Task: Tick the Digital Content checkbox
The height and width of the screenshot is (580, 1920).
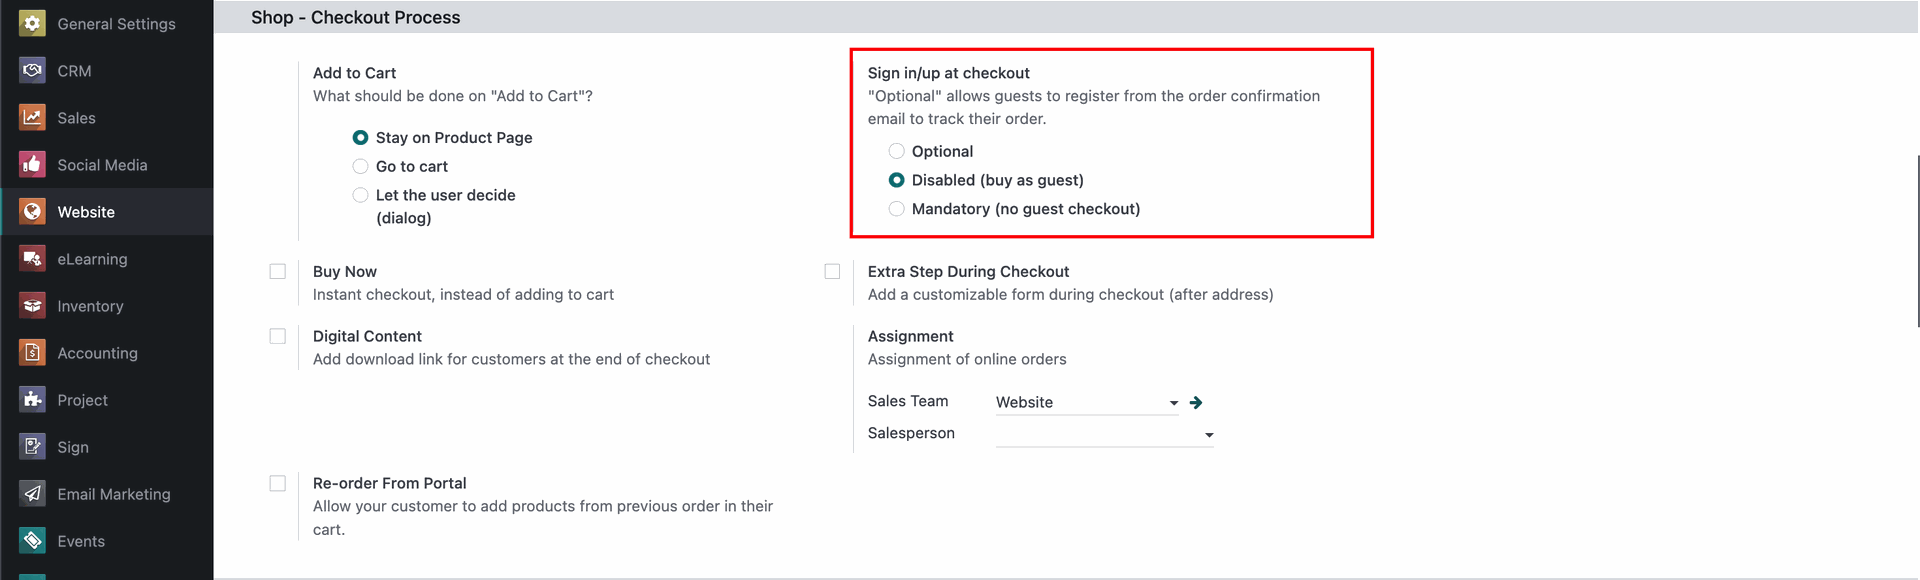Action: (278, 337)
